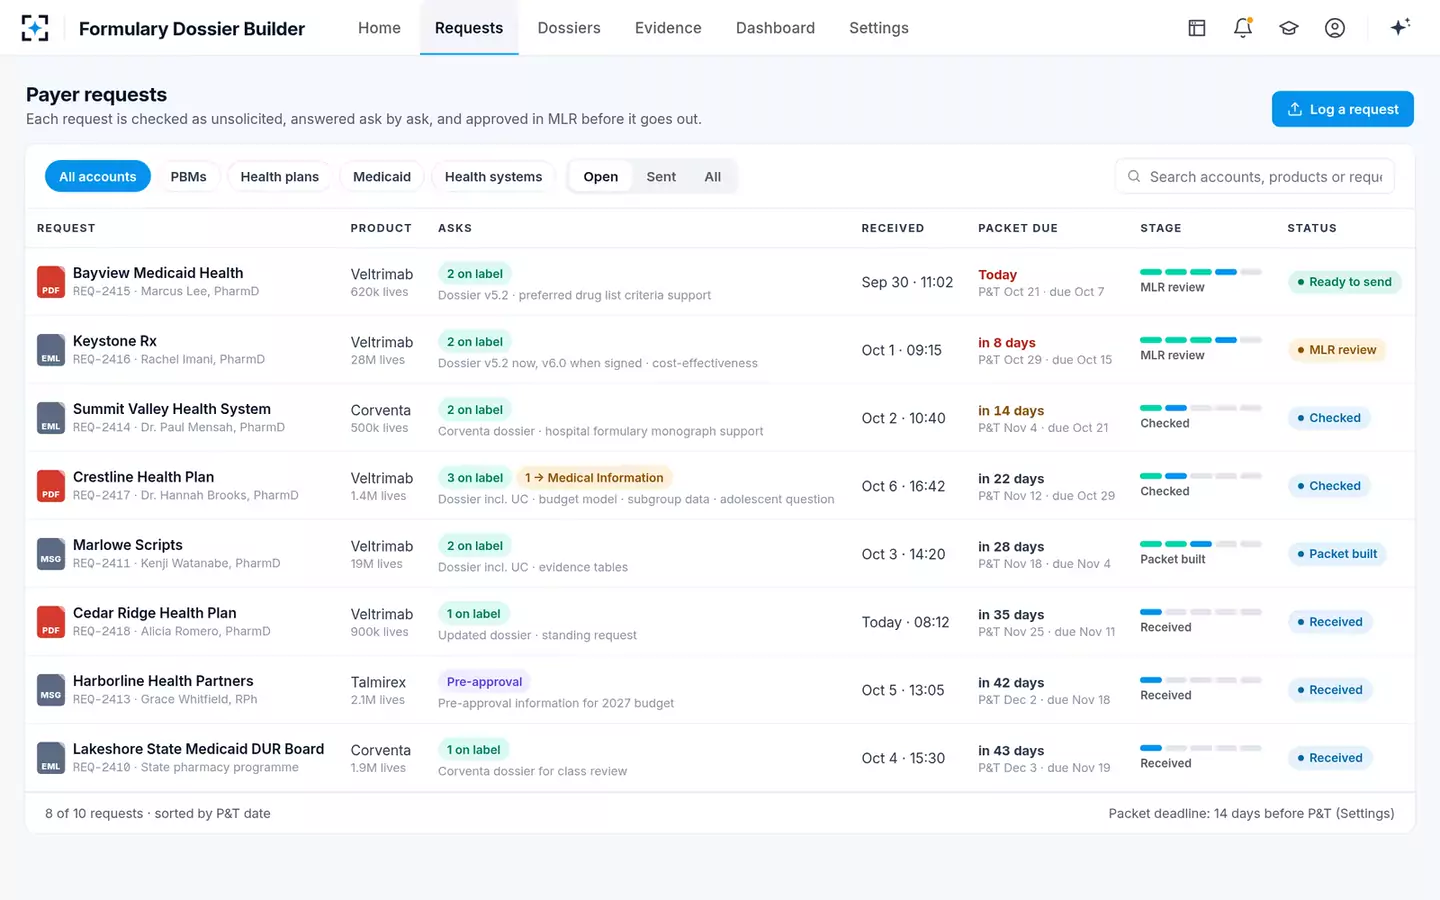Click the Ready to send status pill

click(x=1345, y=282)
